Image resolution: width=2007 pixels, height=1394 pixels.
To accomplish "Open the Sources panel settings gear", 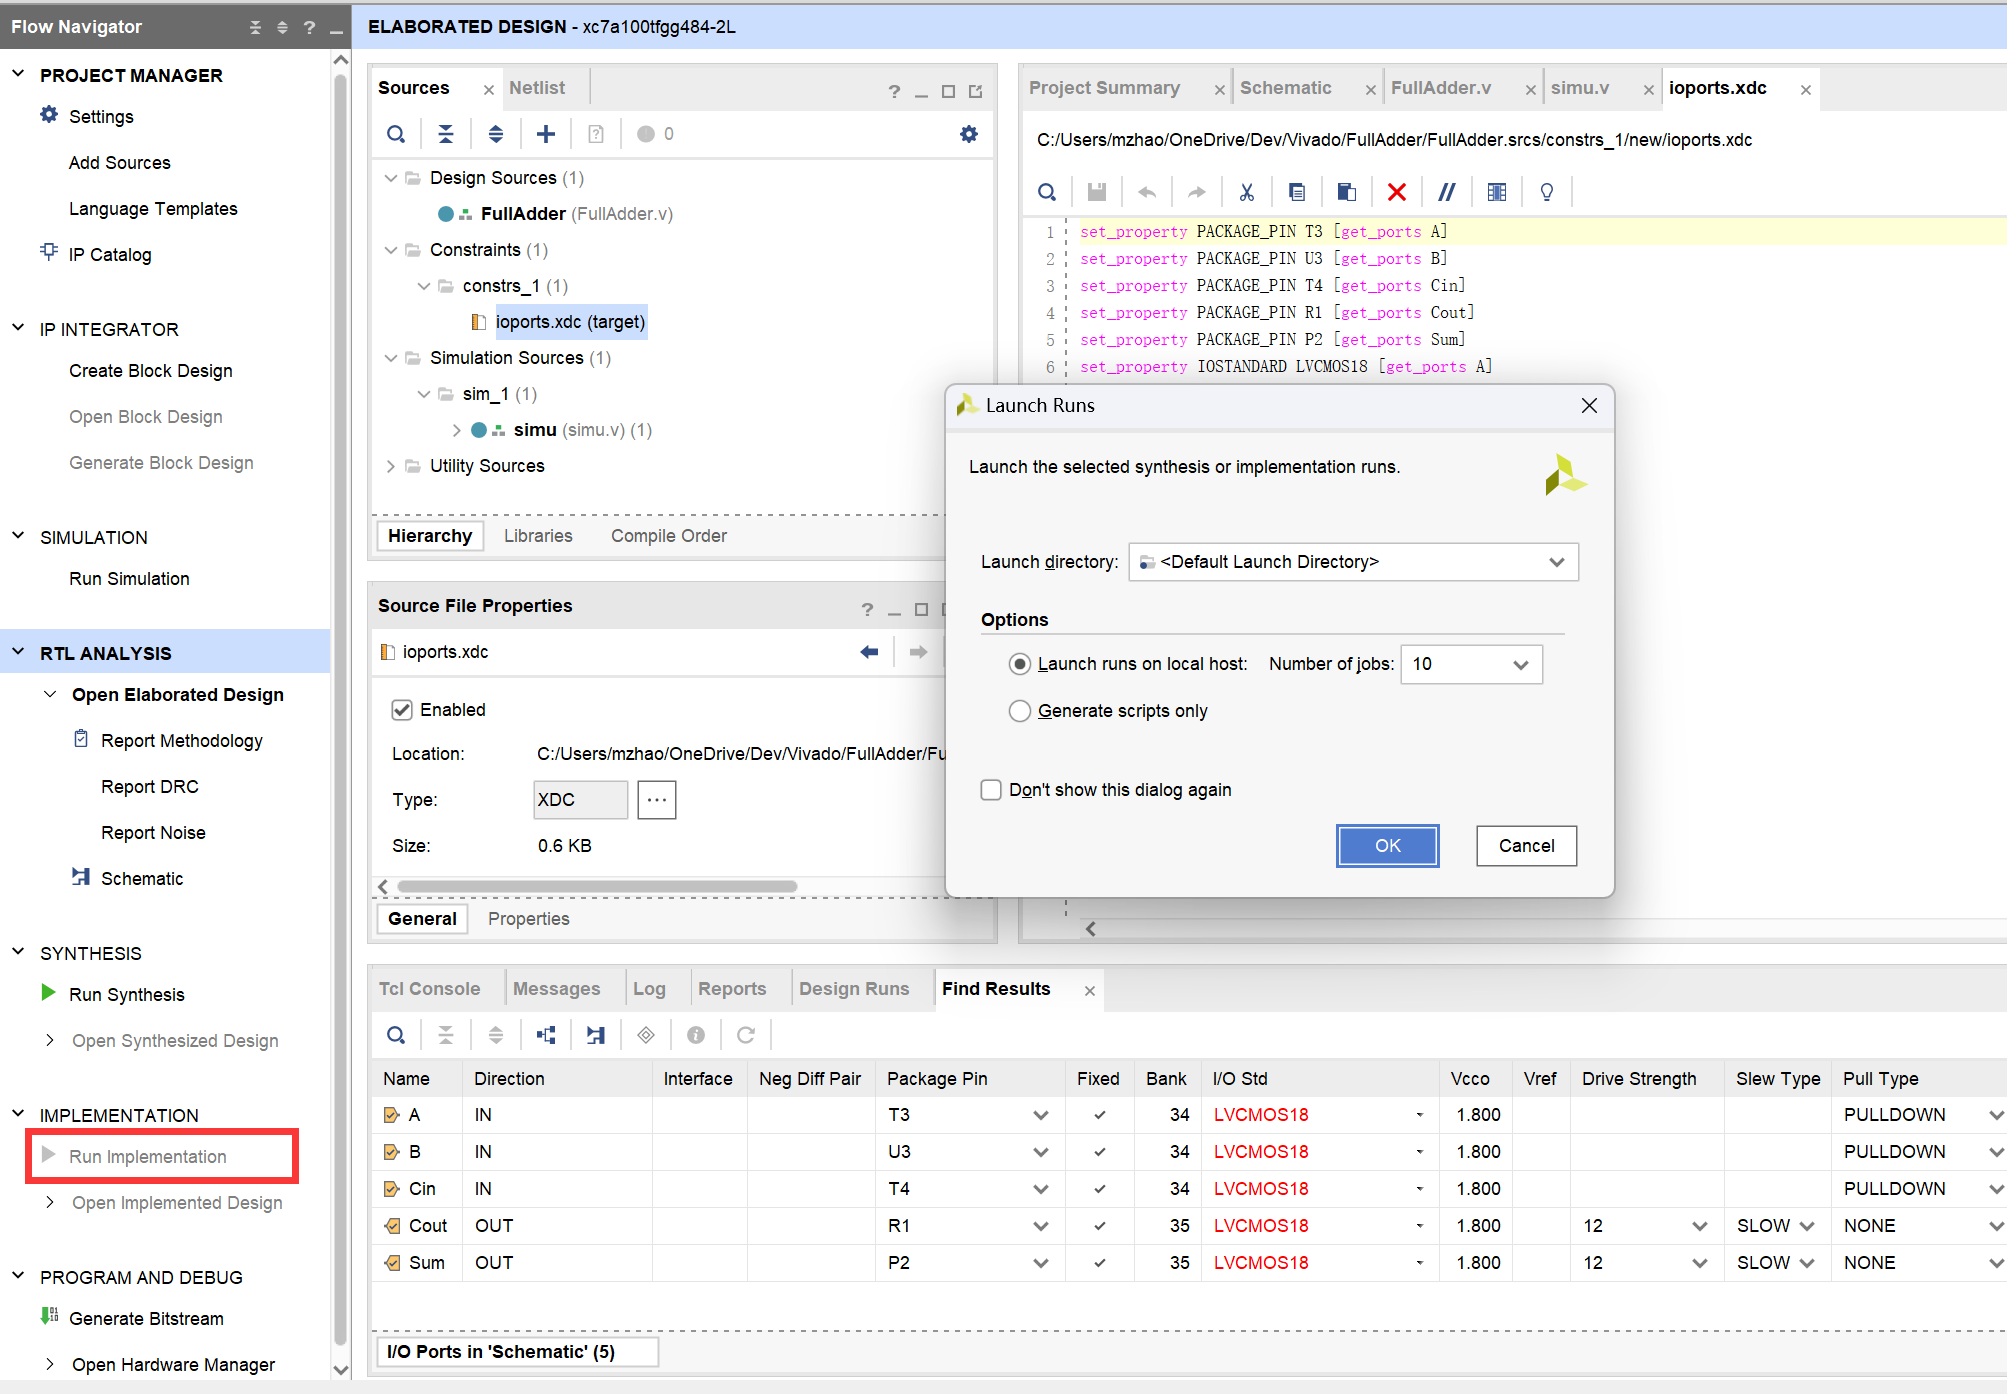I will [968, 134].
